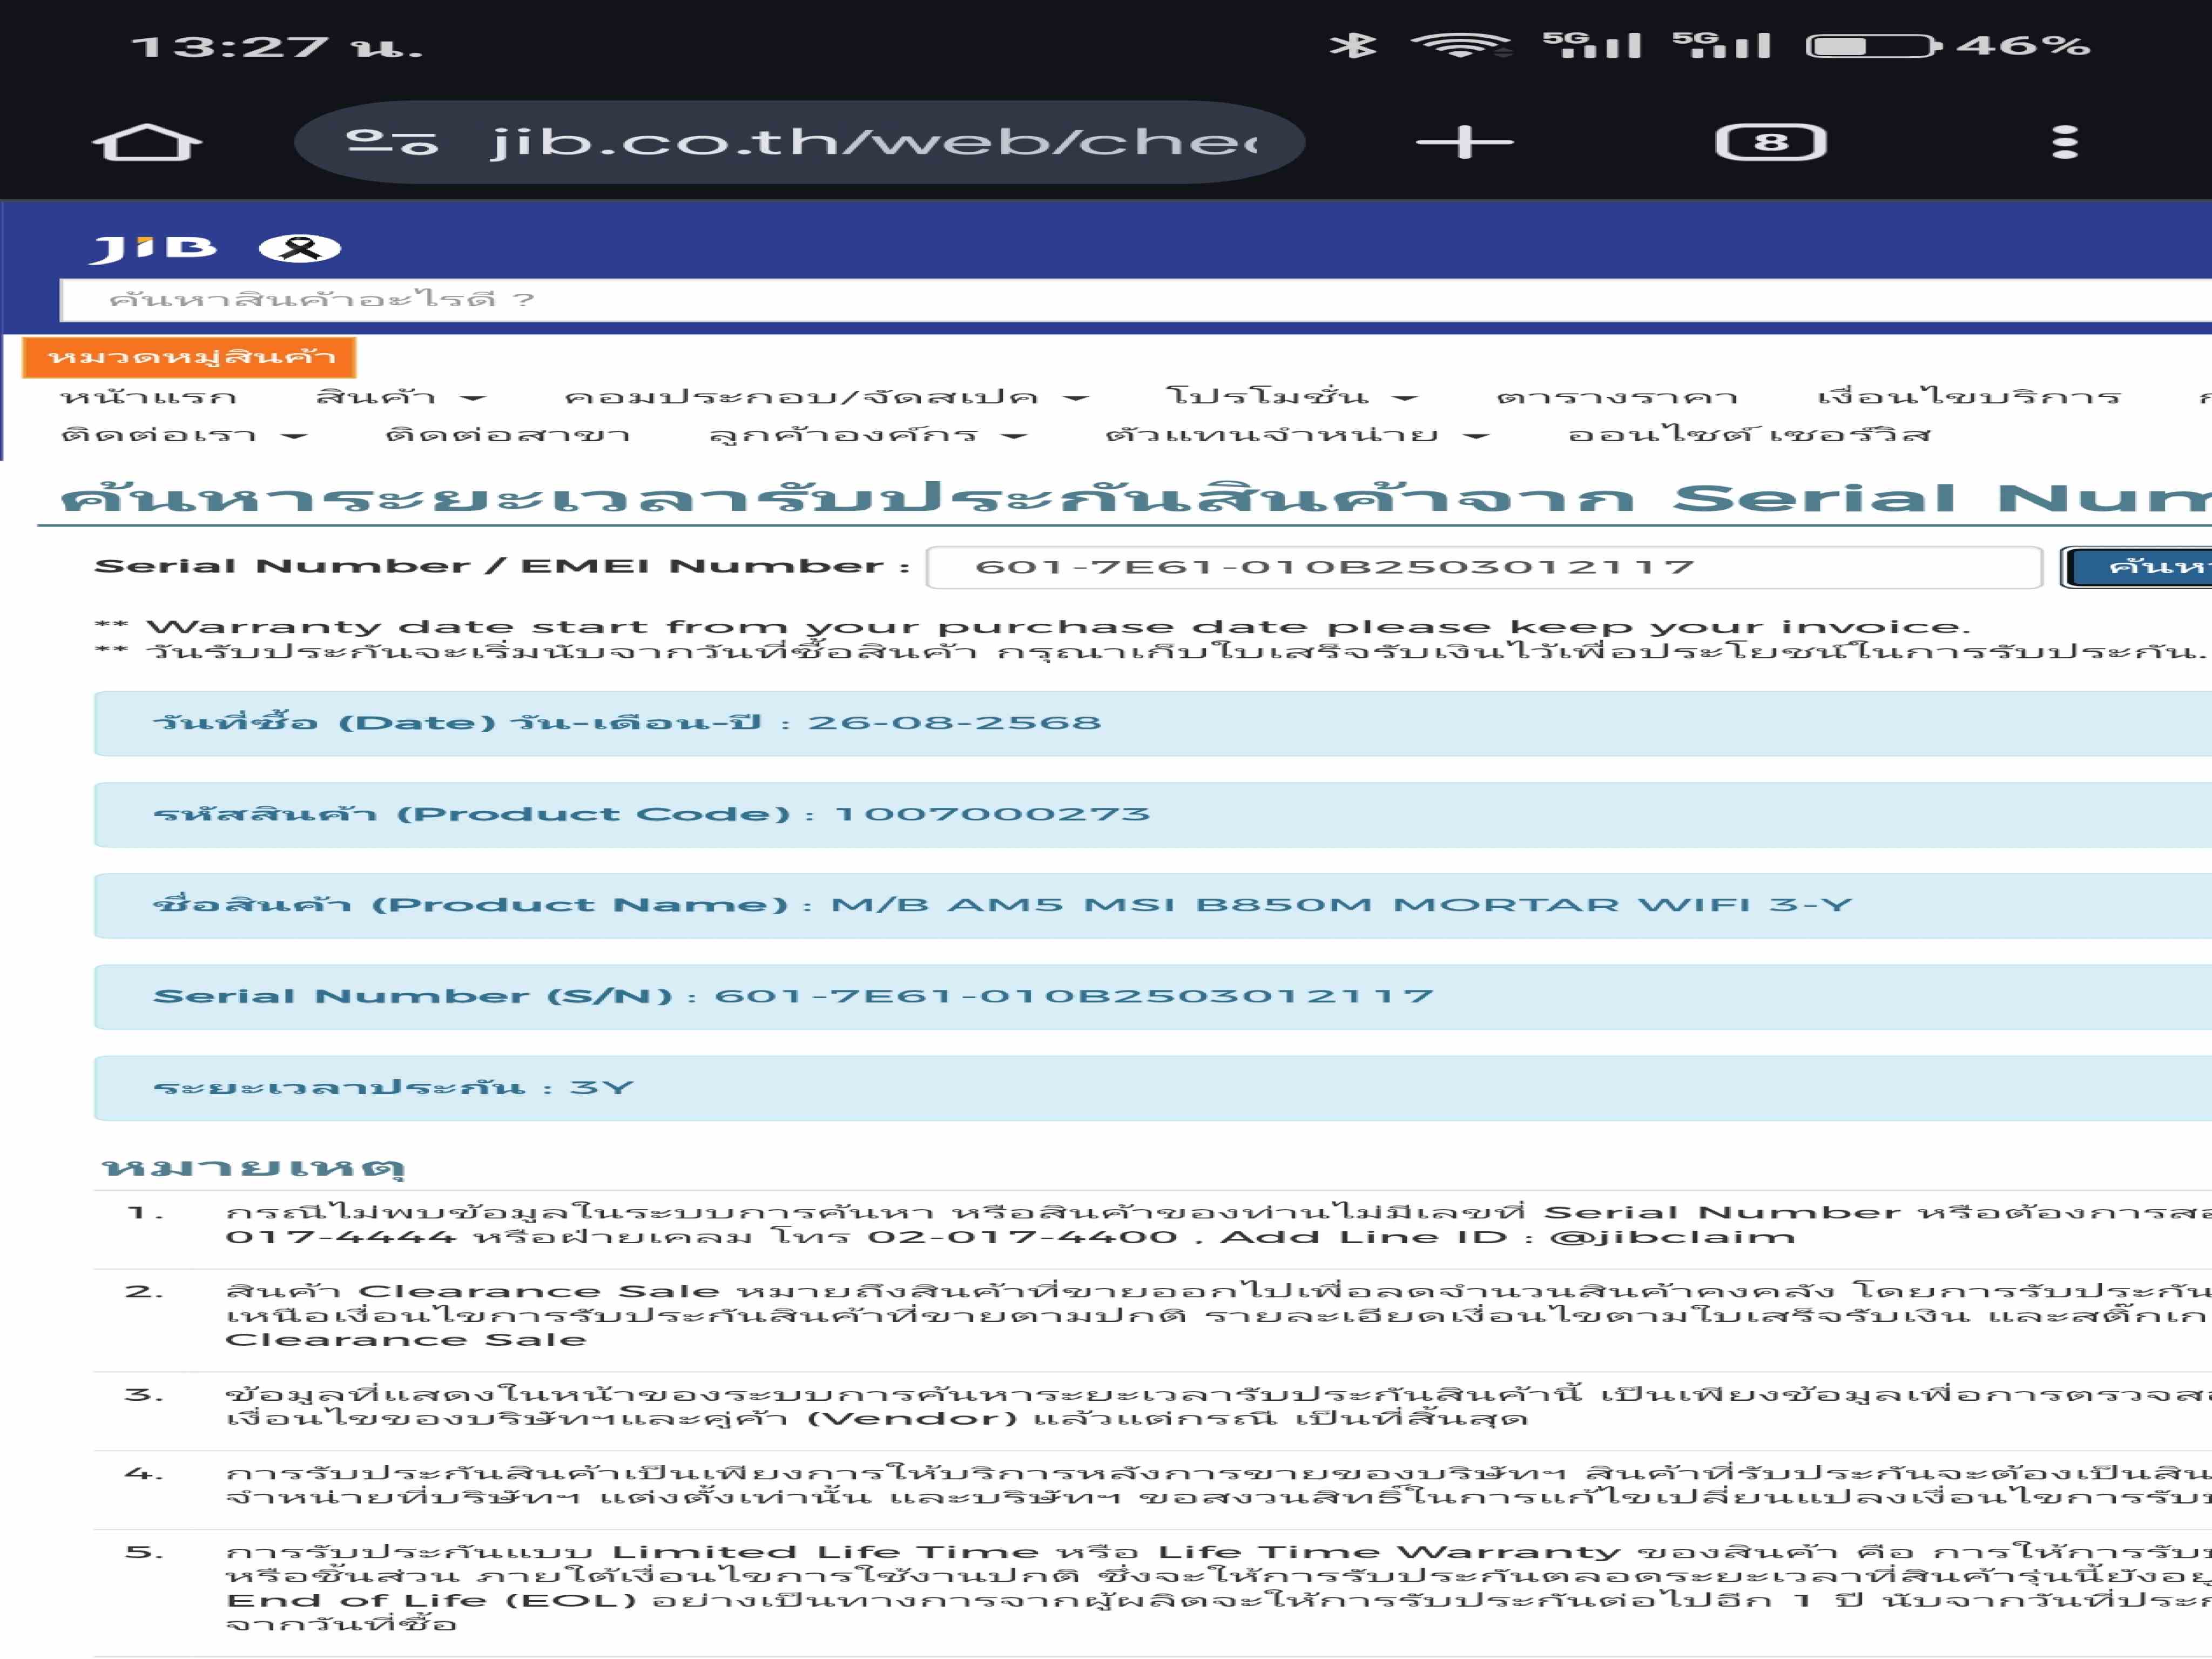Screen dimensions: 2212x1659
Task: Click the Serial Number input field
Action: (x=1483, y=567)
